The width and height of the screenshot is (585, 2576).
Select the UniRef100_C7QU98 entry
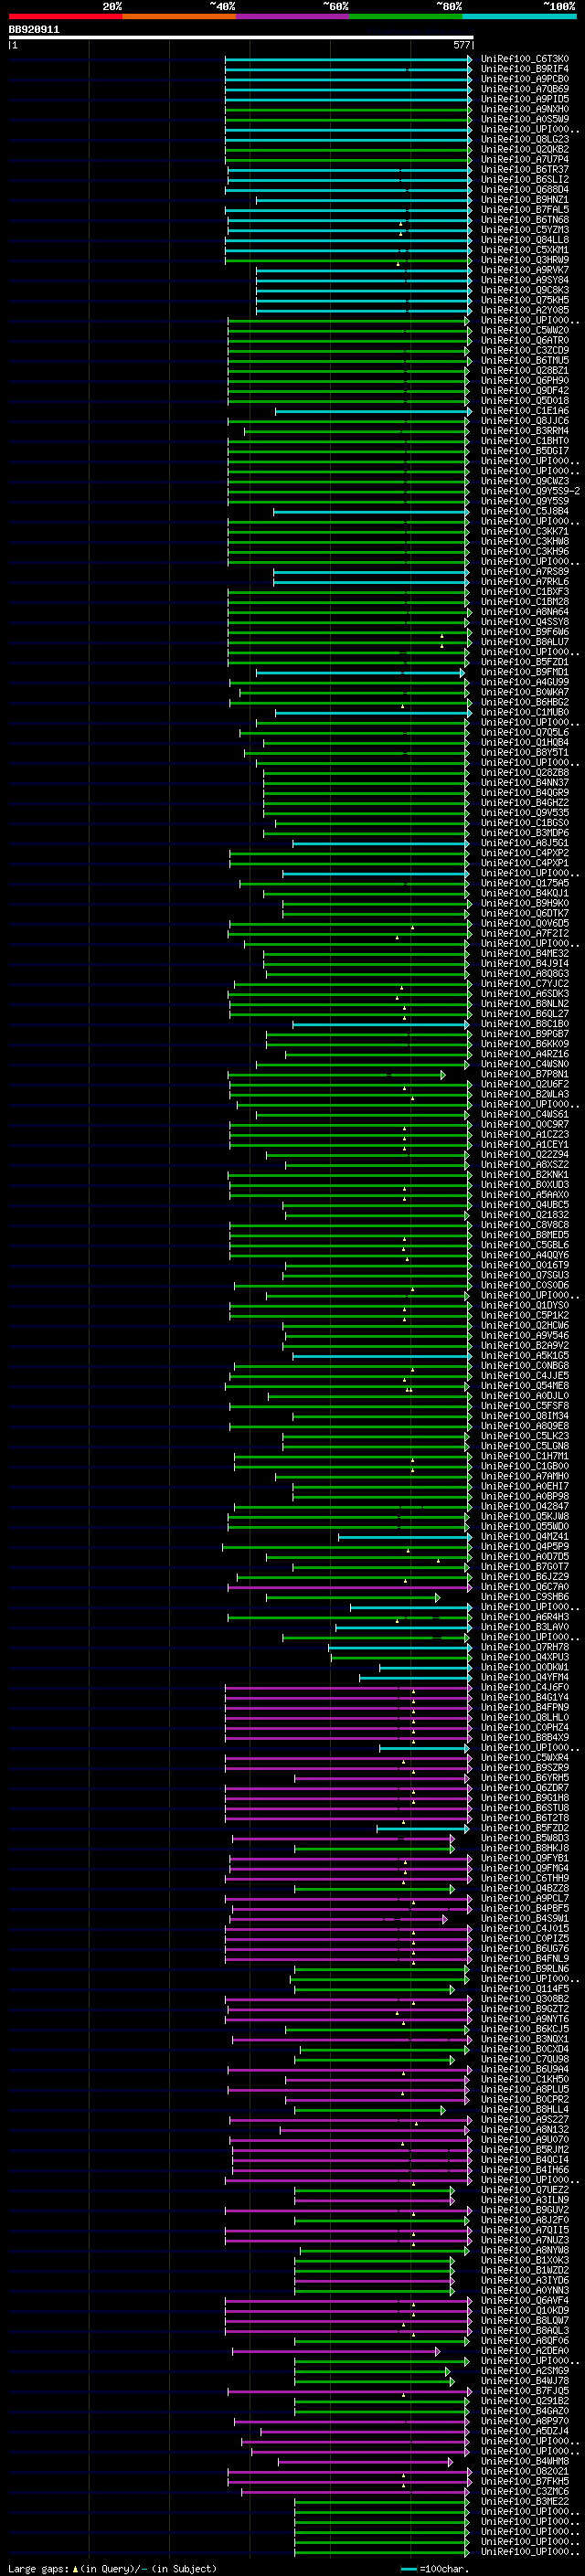tap(525, 2059)
